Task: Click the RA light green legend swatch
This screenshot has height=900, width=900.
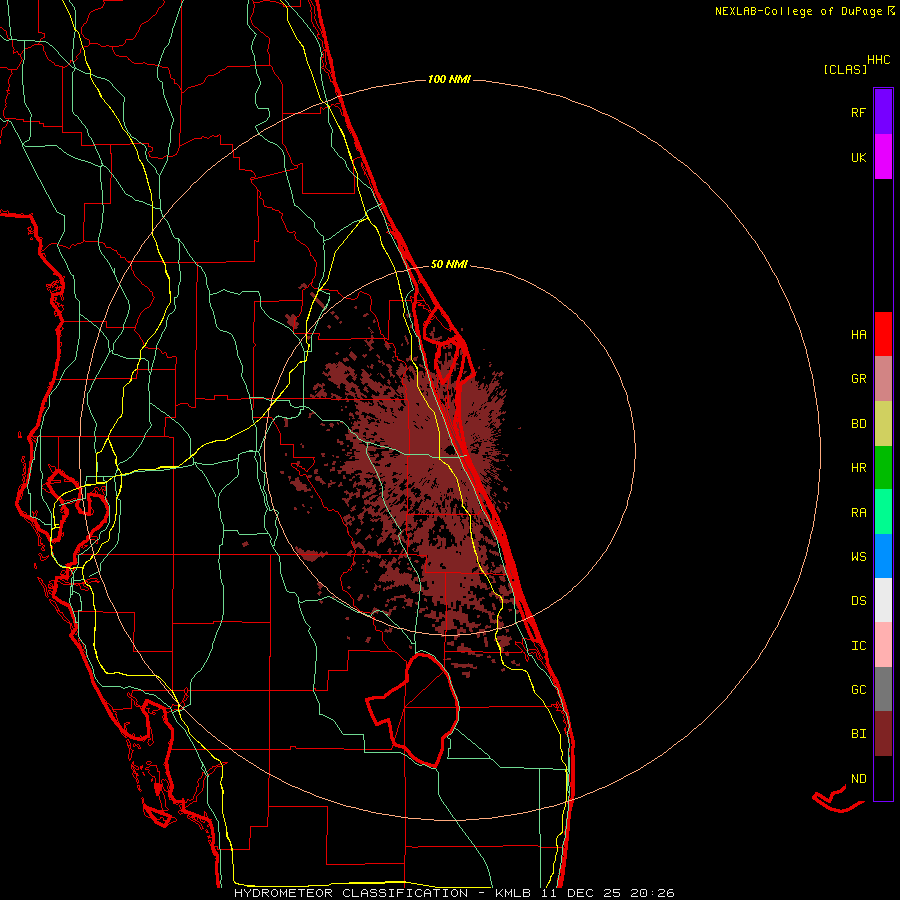Action: 883,512
